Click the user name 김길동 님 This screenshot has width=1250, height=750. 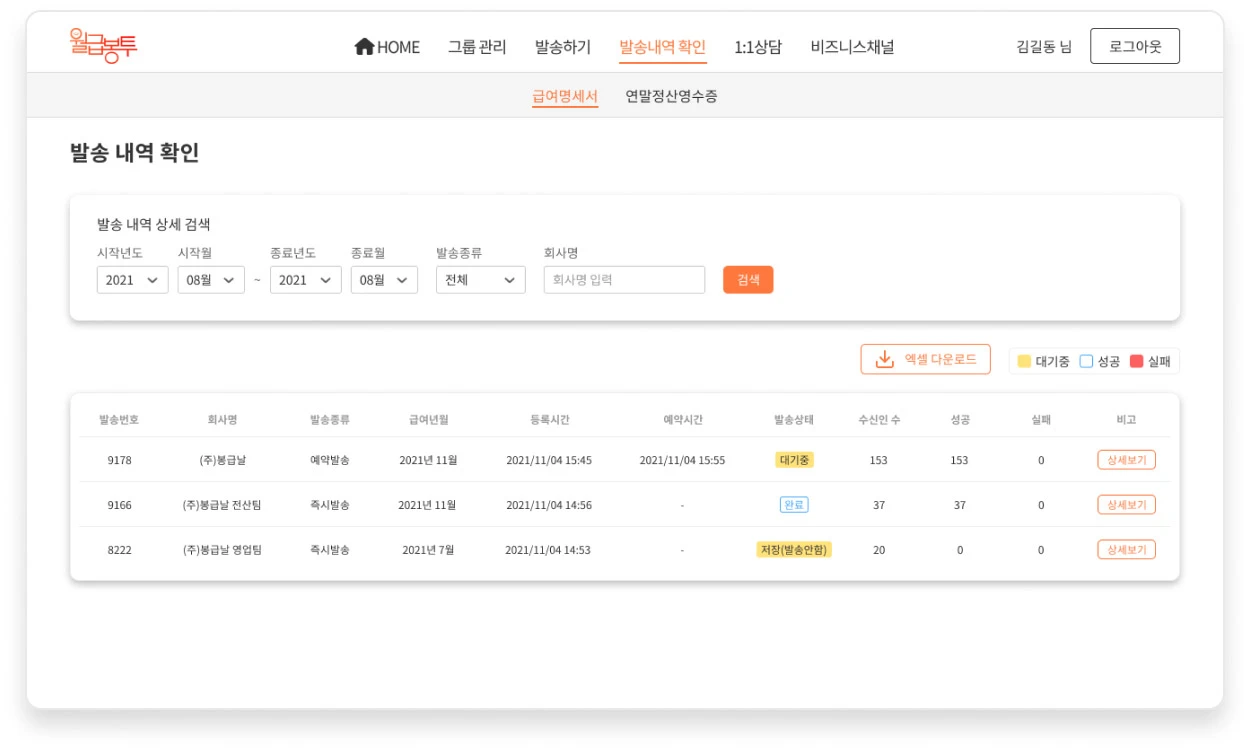(1044, 47)
